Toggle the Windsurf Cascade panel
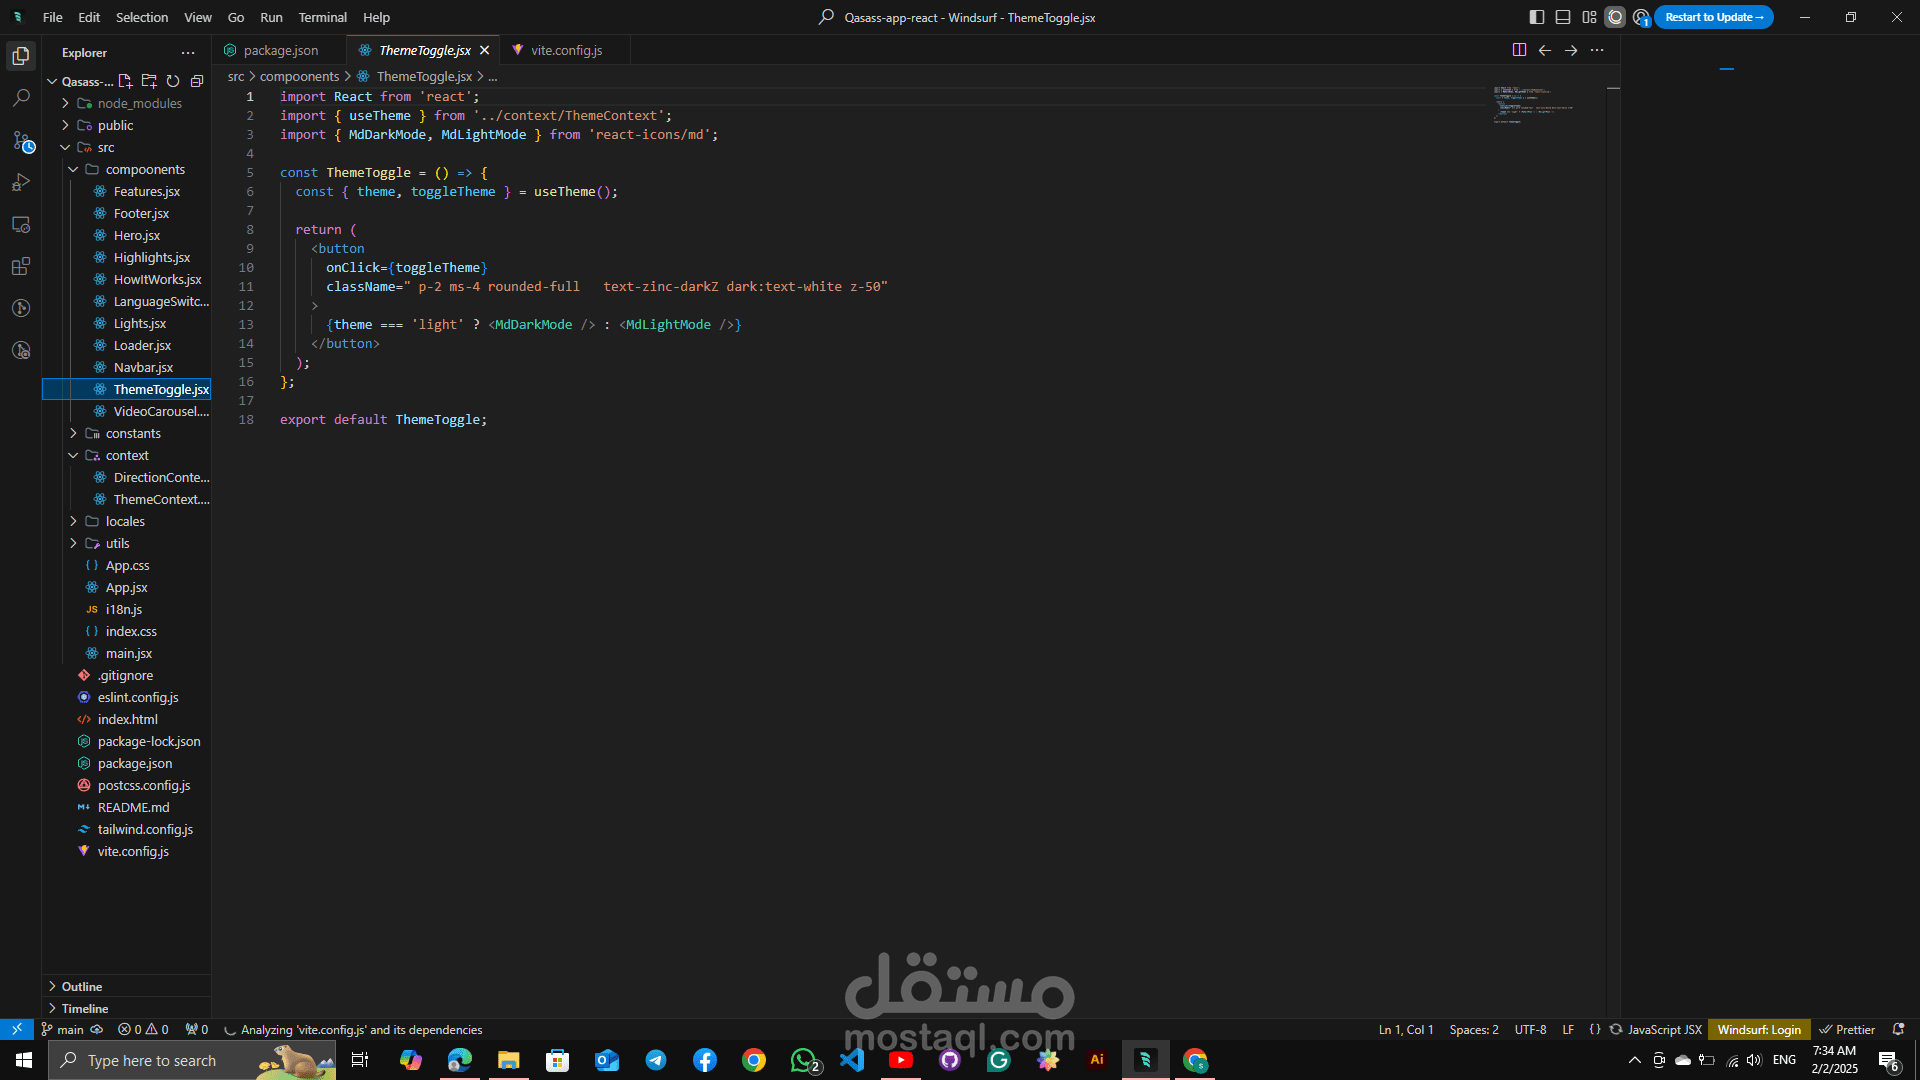The image size is (1920, 1080). [x=1615, y=17]
